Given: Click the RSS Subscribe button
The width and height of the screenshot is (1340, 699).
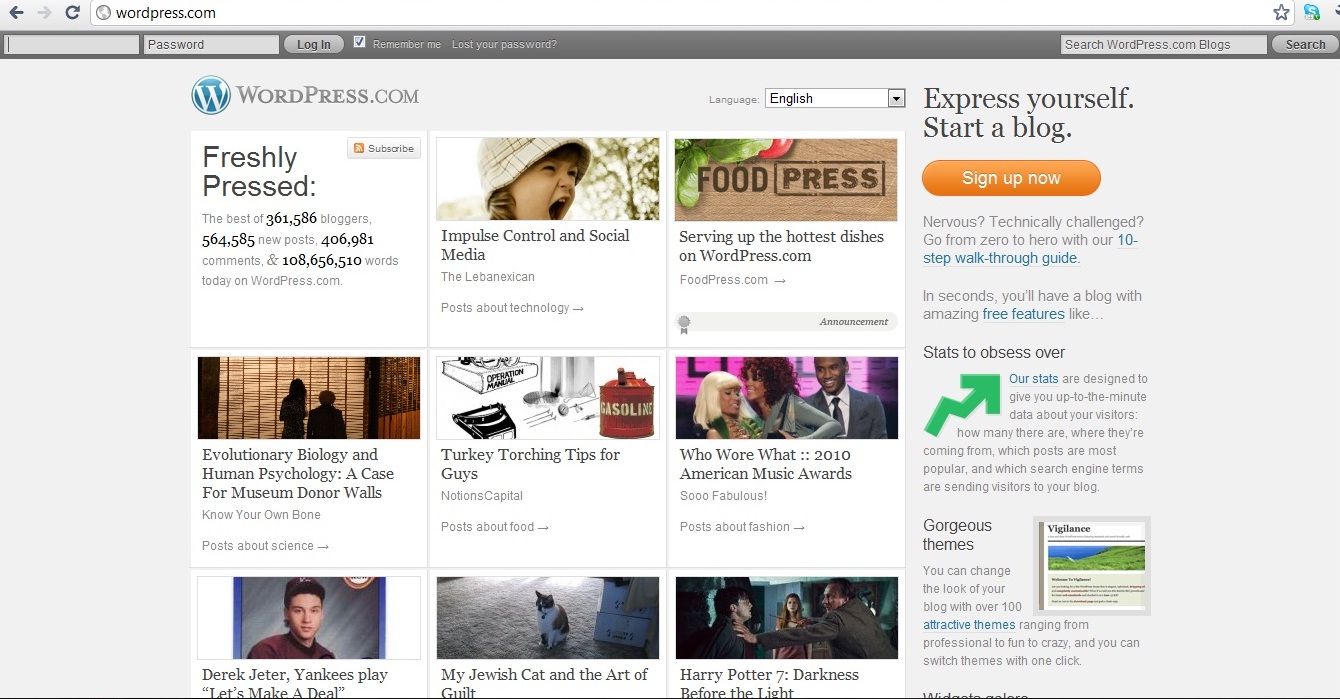Looking at the screenshot, I should pos(384,148).
